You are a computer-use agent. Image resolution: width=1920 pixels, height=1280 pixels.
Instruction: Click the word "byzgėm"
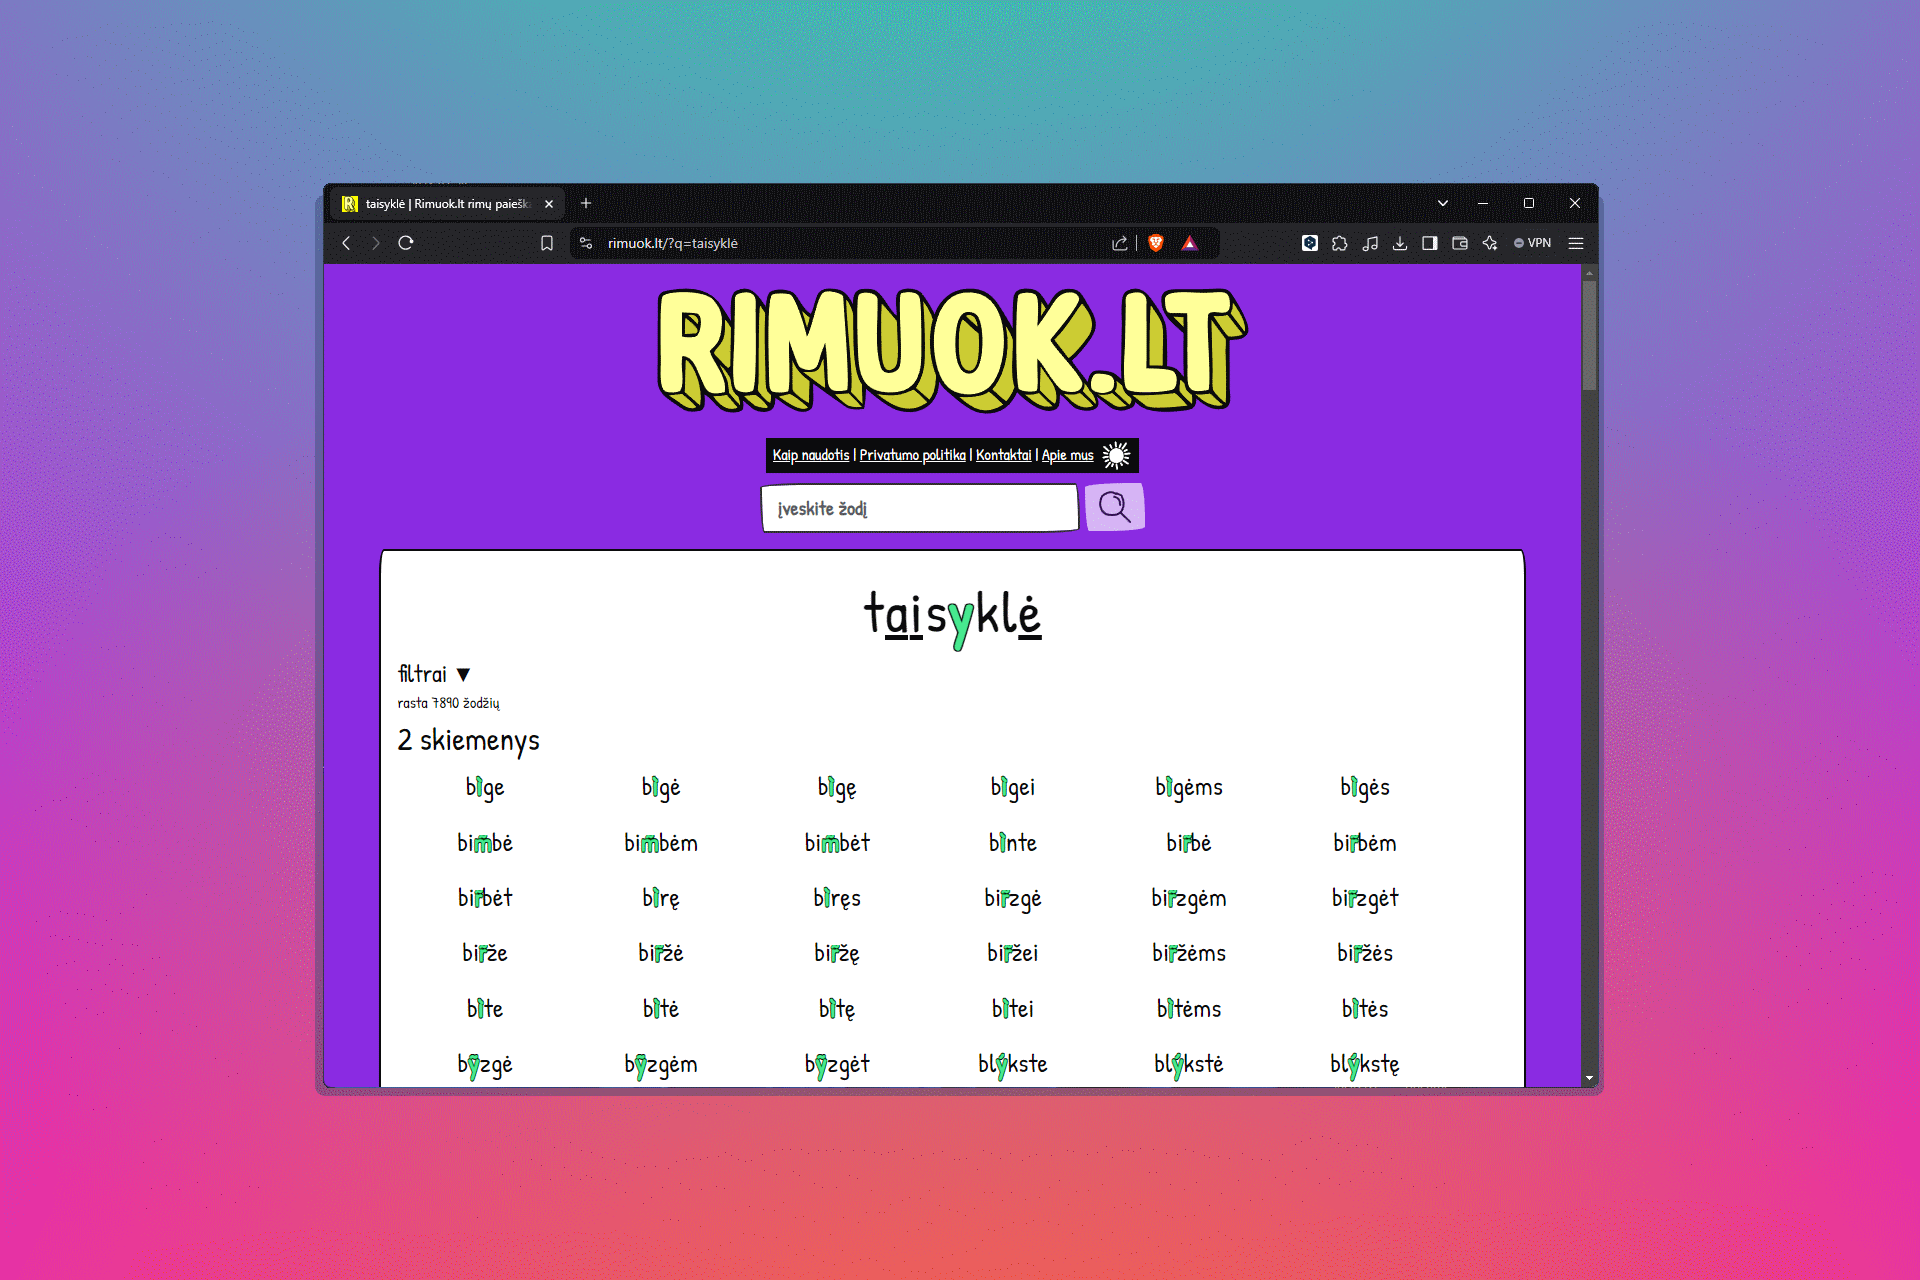point(661,1065)
